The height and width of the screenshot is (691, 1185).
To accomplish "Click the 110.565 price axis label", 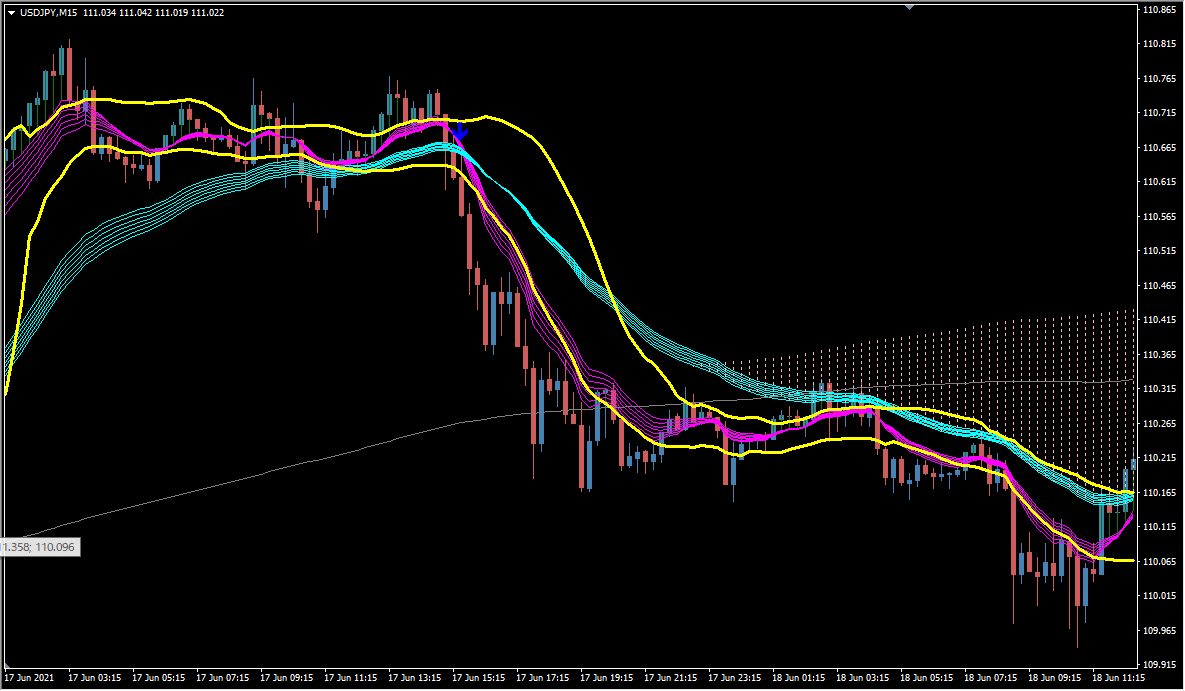I will point(1159,216).
